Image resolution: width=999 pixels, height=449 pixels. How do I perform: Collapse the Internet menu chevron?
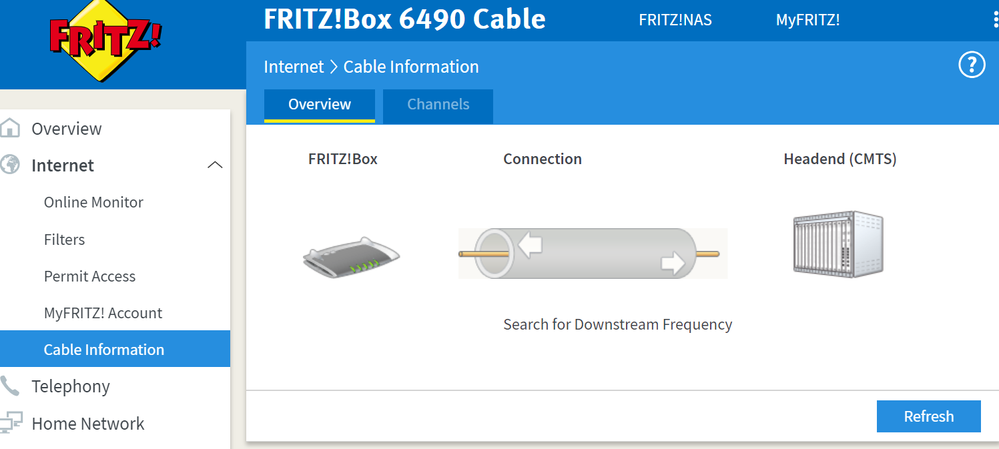[214, 165]
